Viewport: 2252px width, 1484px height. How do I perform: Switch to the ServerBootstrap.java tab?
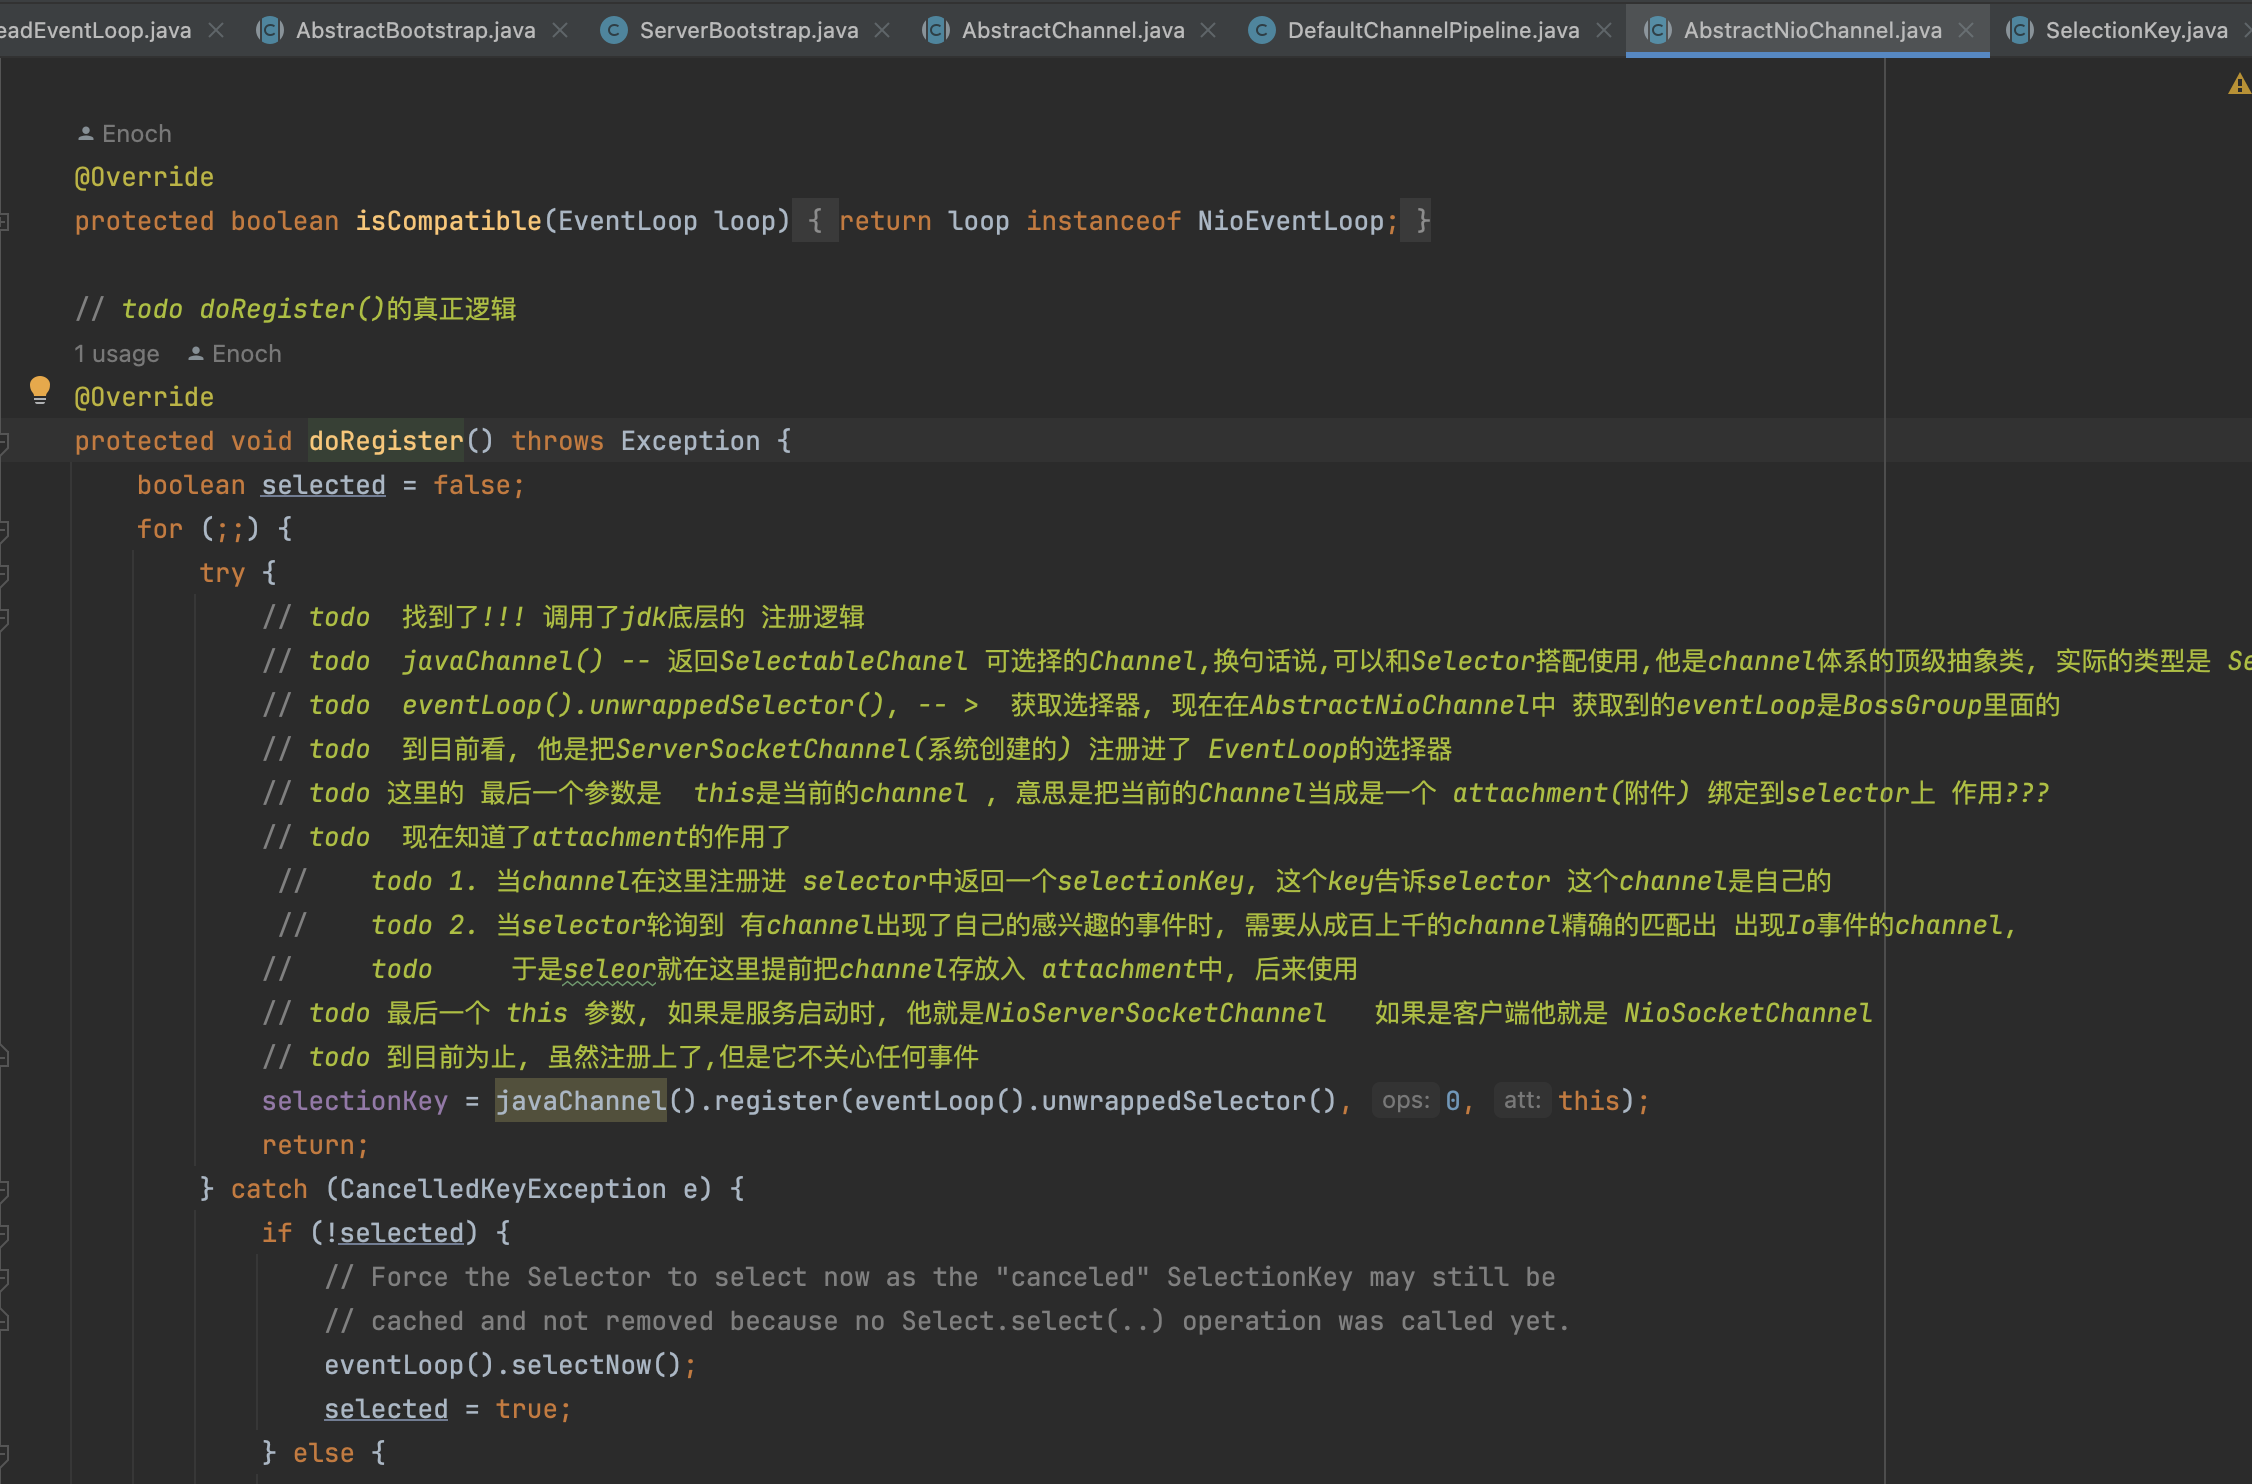point(749,30)
